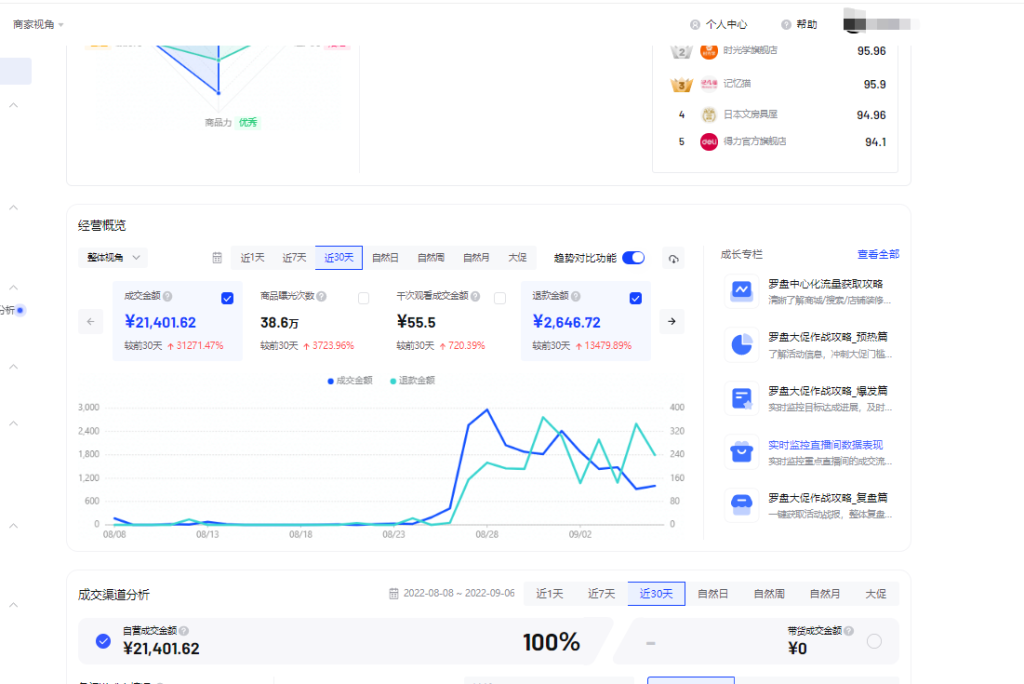The width and height of the screenshot is (1024, 684).
Task: Select 近30天 tab in 经营概览
Action: pyautogui.click(x=339, y=258)
